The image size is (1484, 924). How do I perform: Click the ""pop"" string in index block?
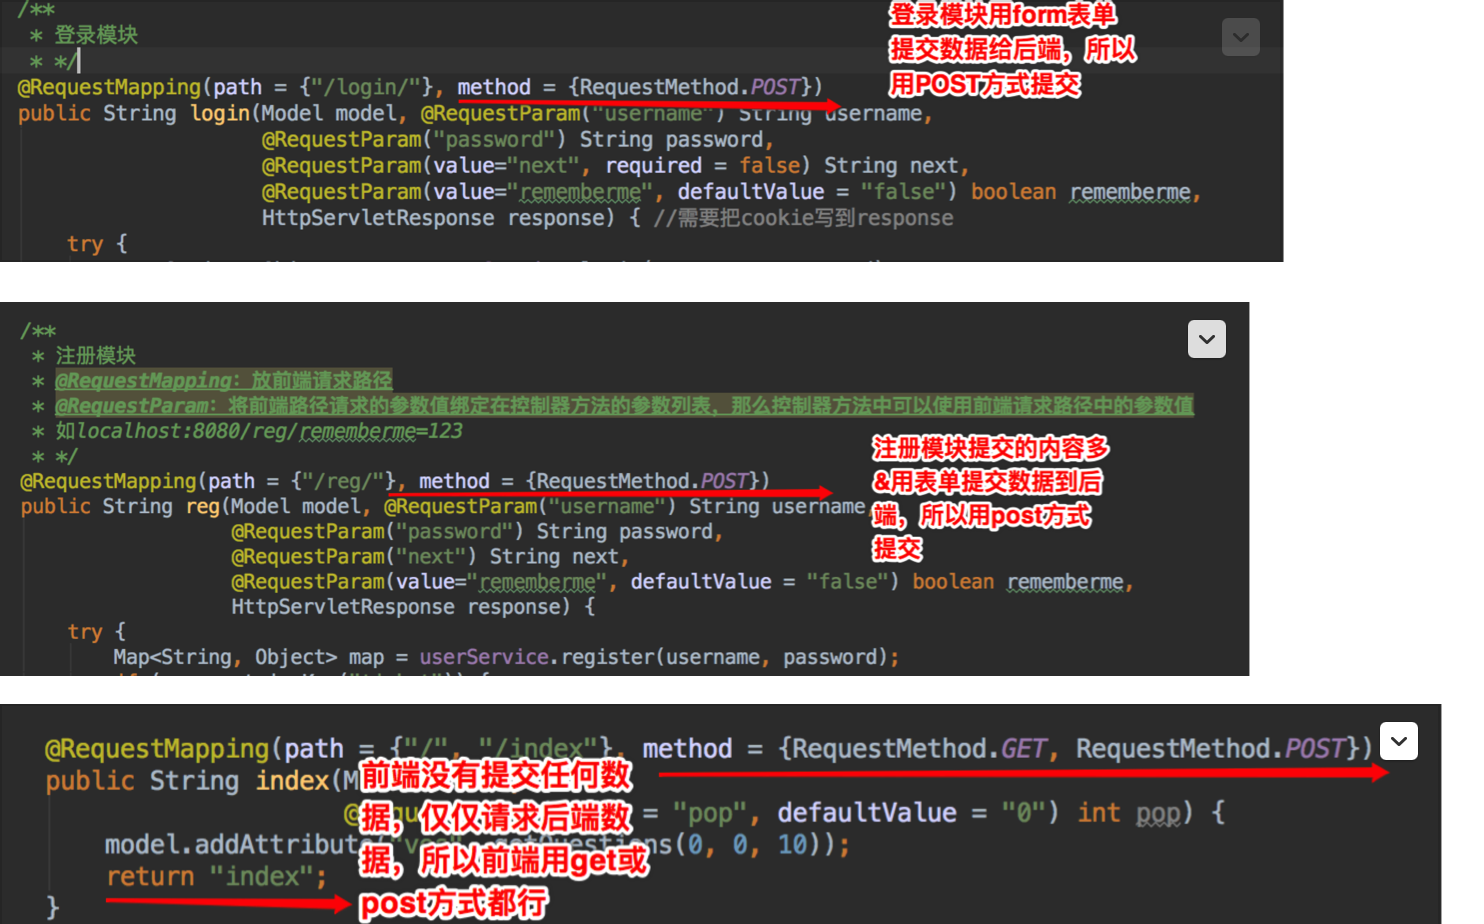pyautogui.click(x=709, y=812)
